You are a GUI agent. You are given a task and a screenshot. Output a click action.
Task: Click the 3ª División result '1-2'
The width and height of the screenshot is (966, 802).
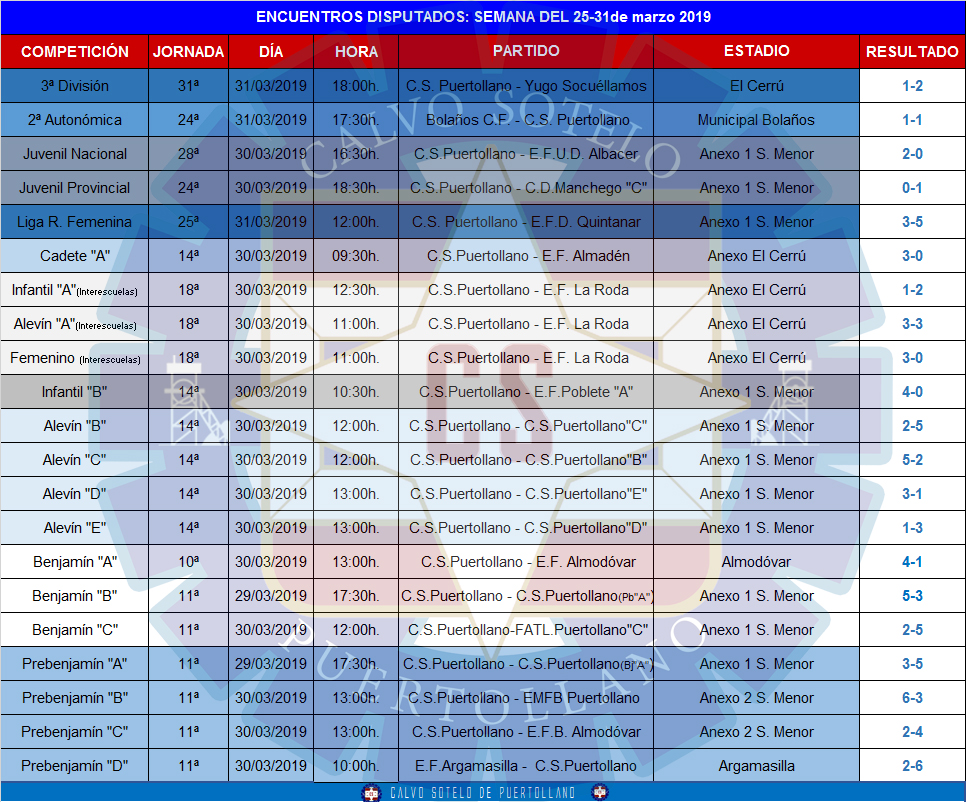tap(912, 86)
